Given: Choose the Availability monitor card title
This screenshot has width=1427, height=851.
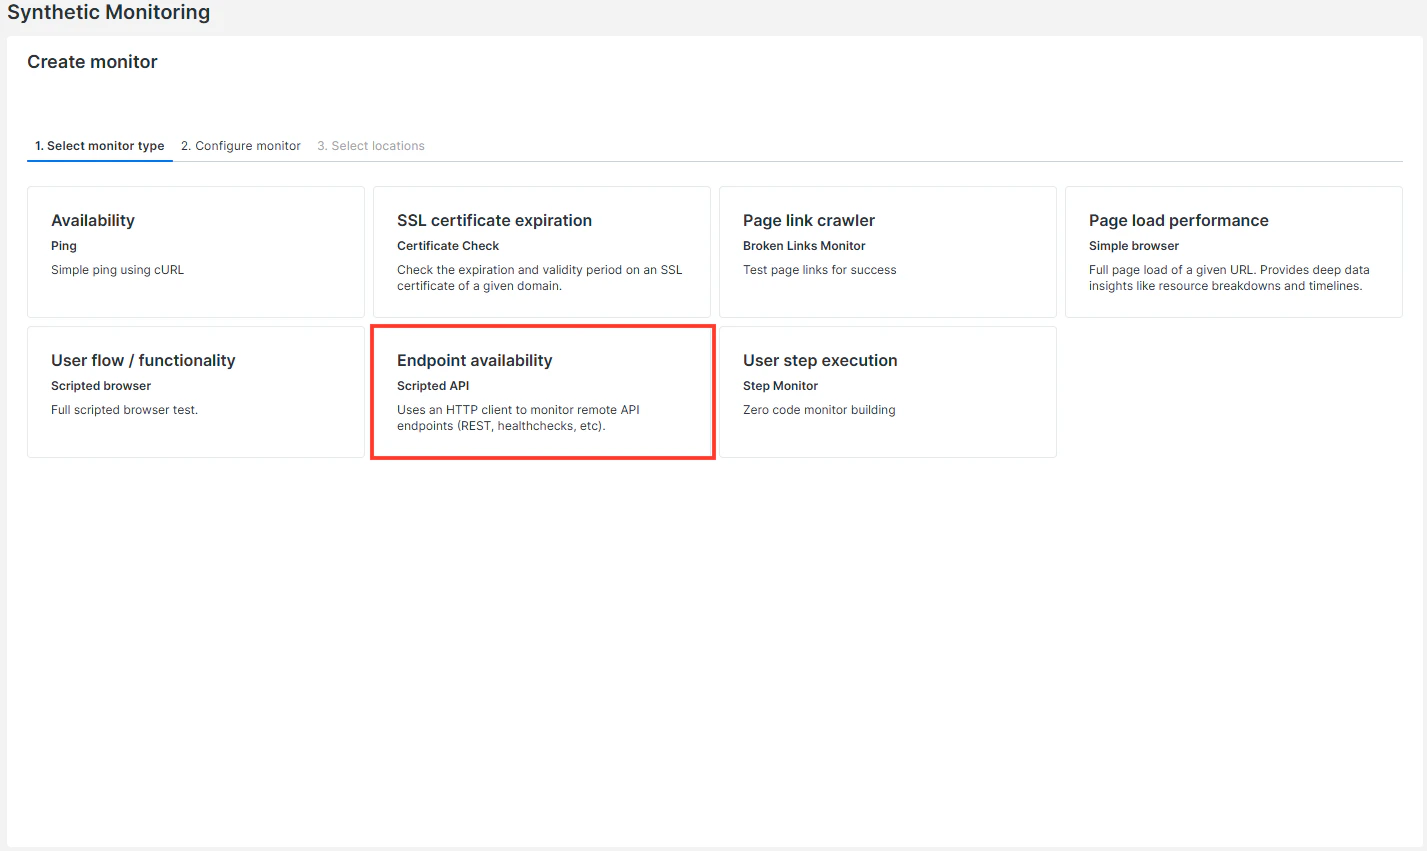Looking at the screenshot, I should pos(93,221).
